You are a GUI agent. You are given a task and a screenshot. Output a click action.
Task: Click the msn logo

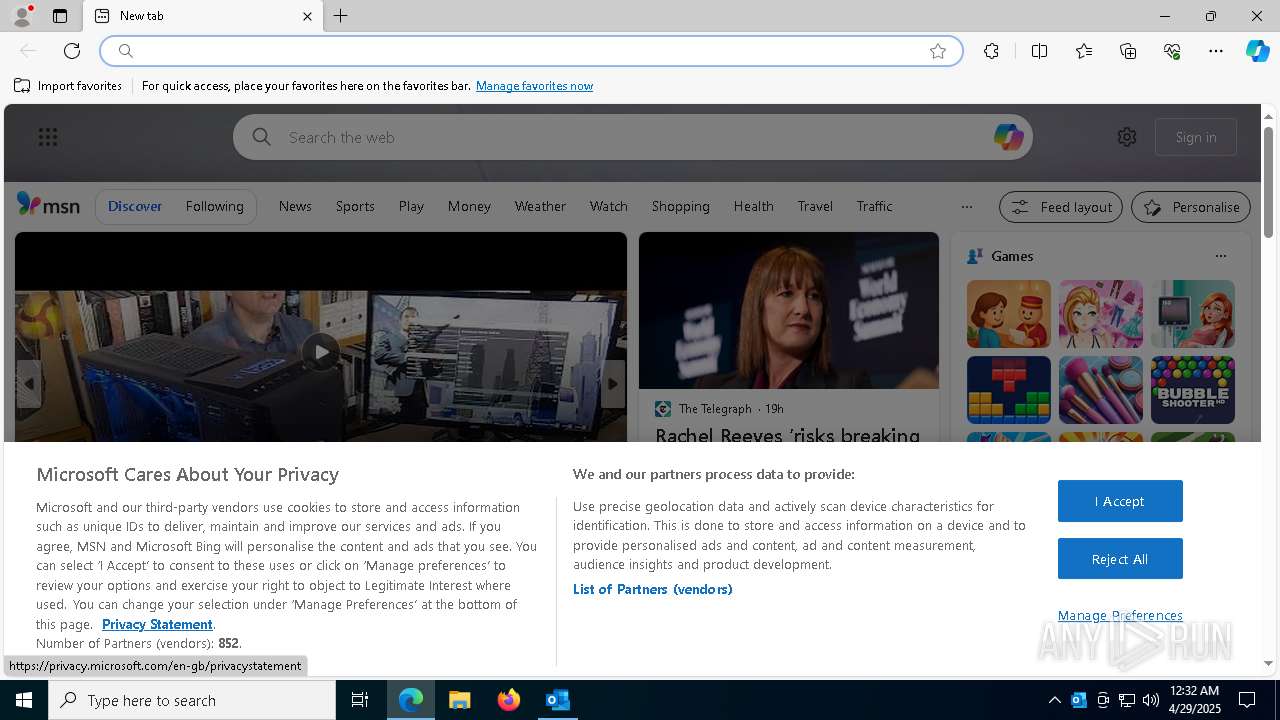click(48, 205)
